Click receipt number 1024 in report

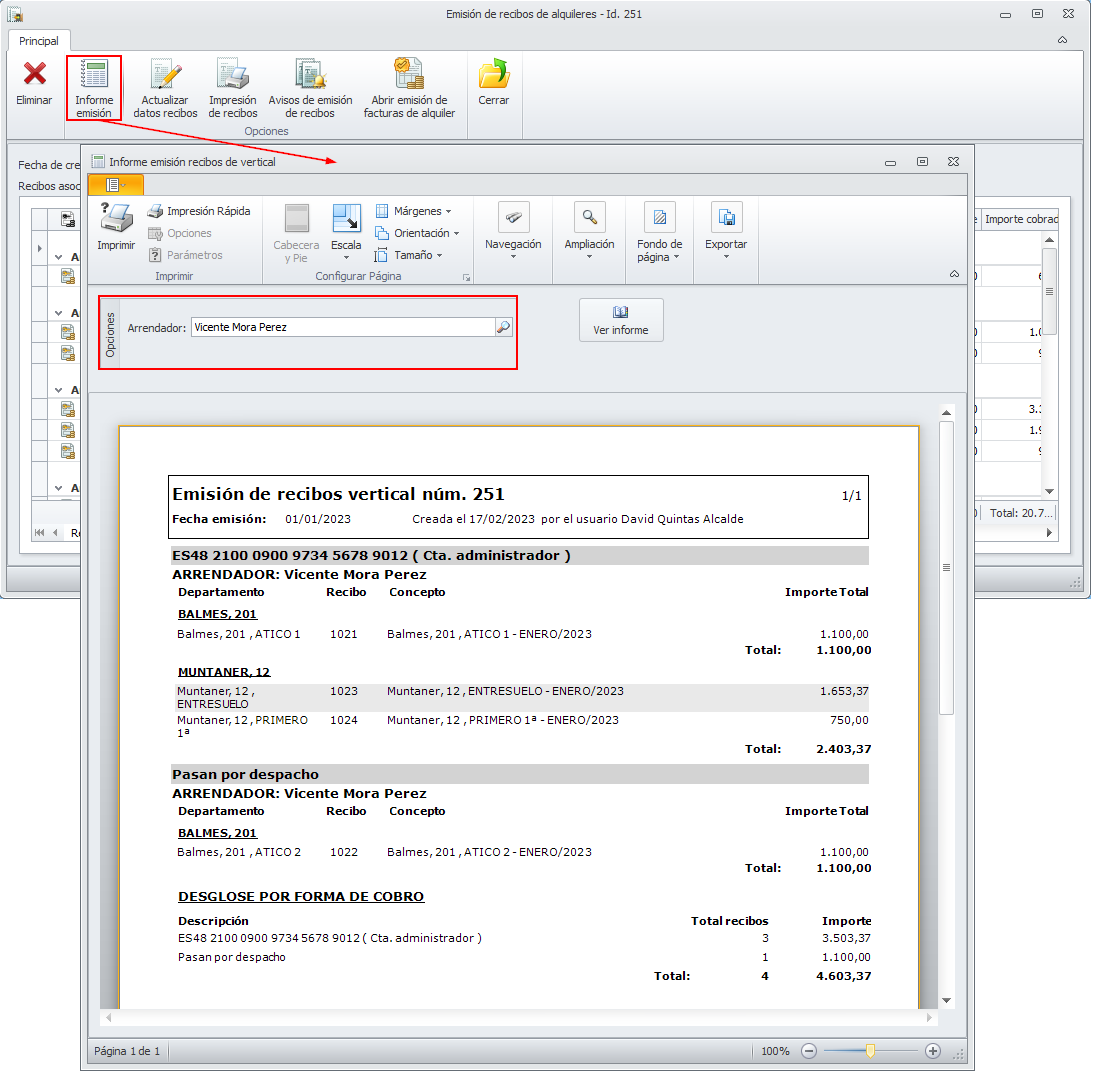[344, 720]
